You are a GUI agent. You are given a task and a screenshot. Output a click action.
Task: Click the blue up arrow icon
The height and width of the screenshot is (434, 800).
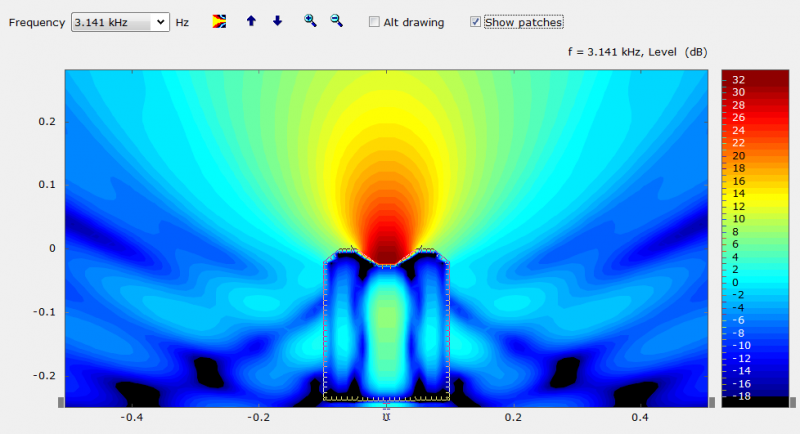pyautogui.click(x=251, y=21)
